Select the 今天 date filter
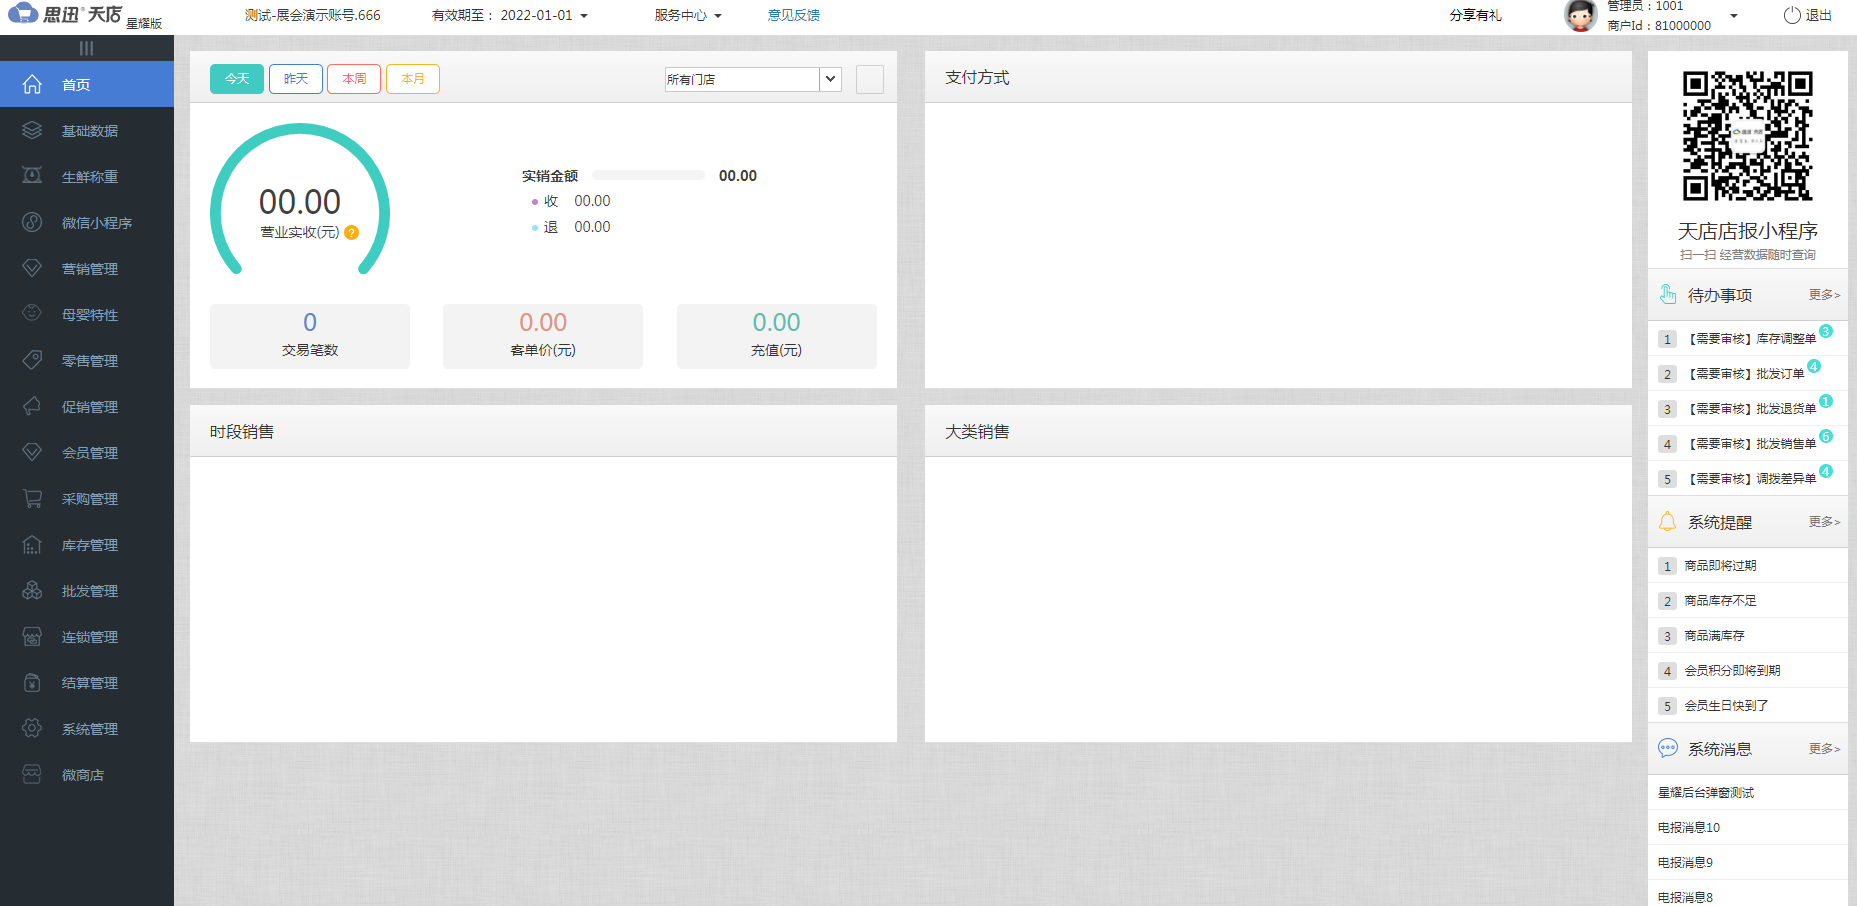 tap(237, 79)
